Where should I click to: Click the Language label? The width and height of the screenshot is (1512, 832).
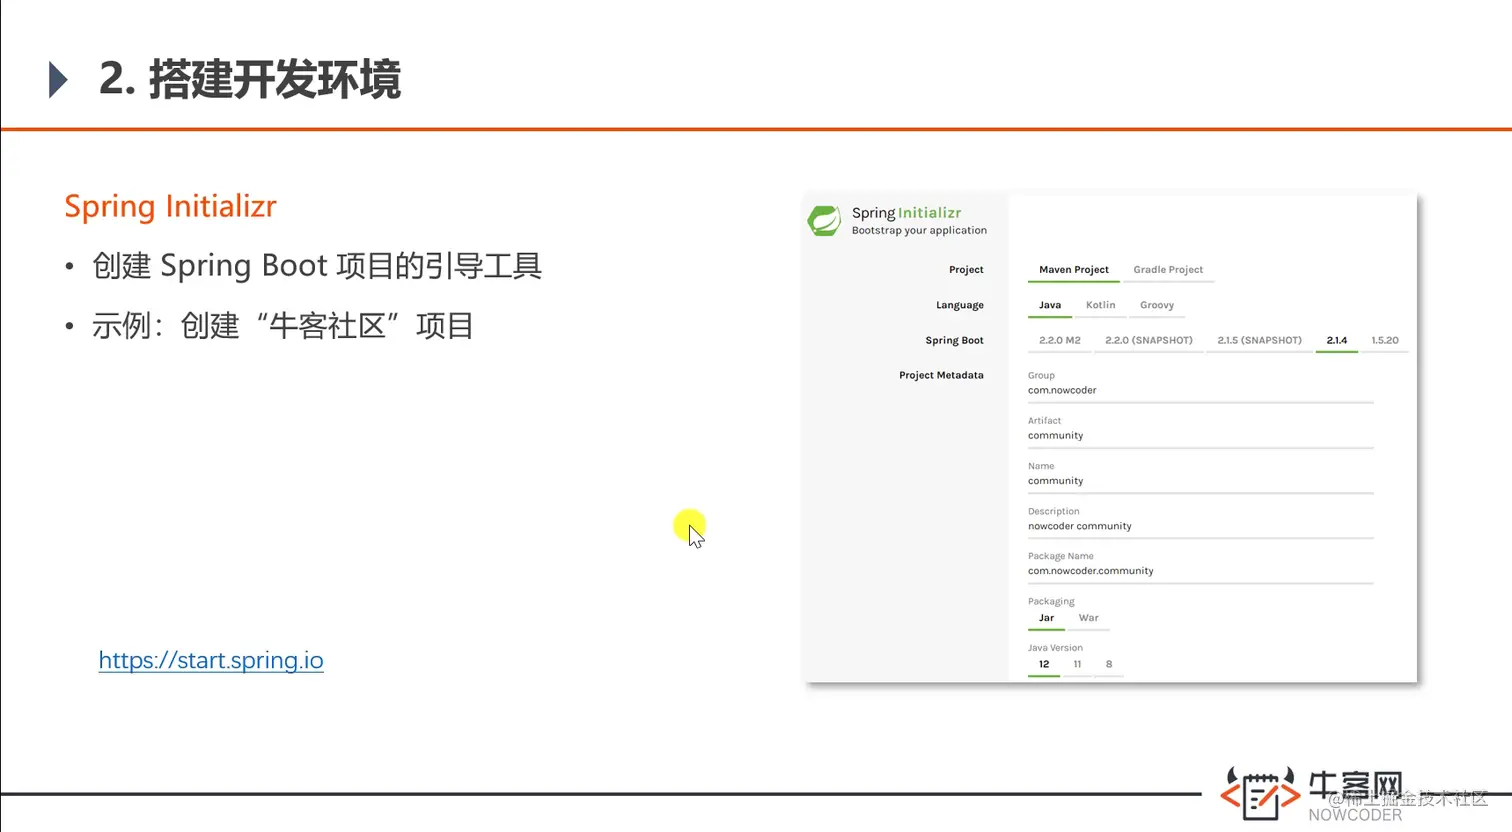tap(960, 305)
